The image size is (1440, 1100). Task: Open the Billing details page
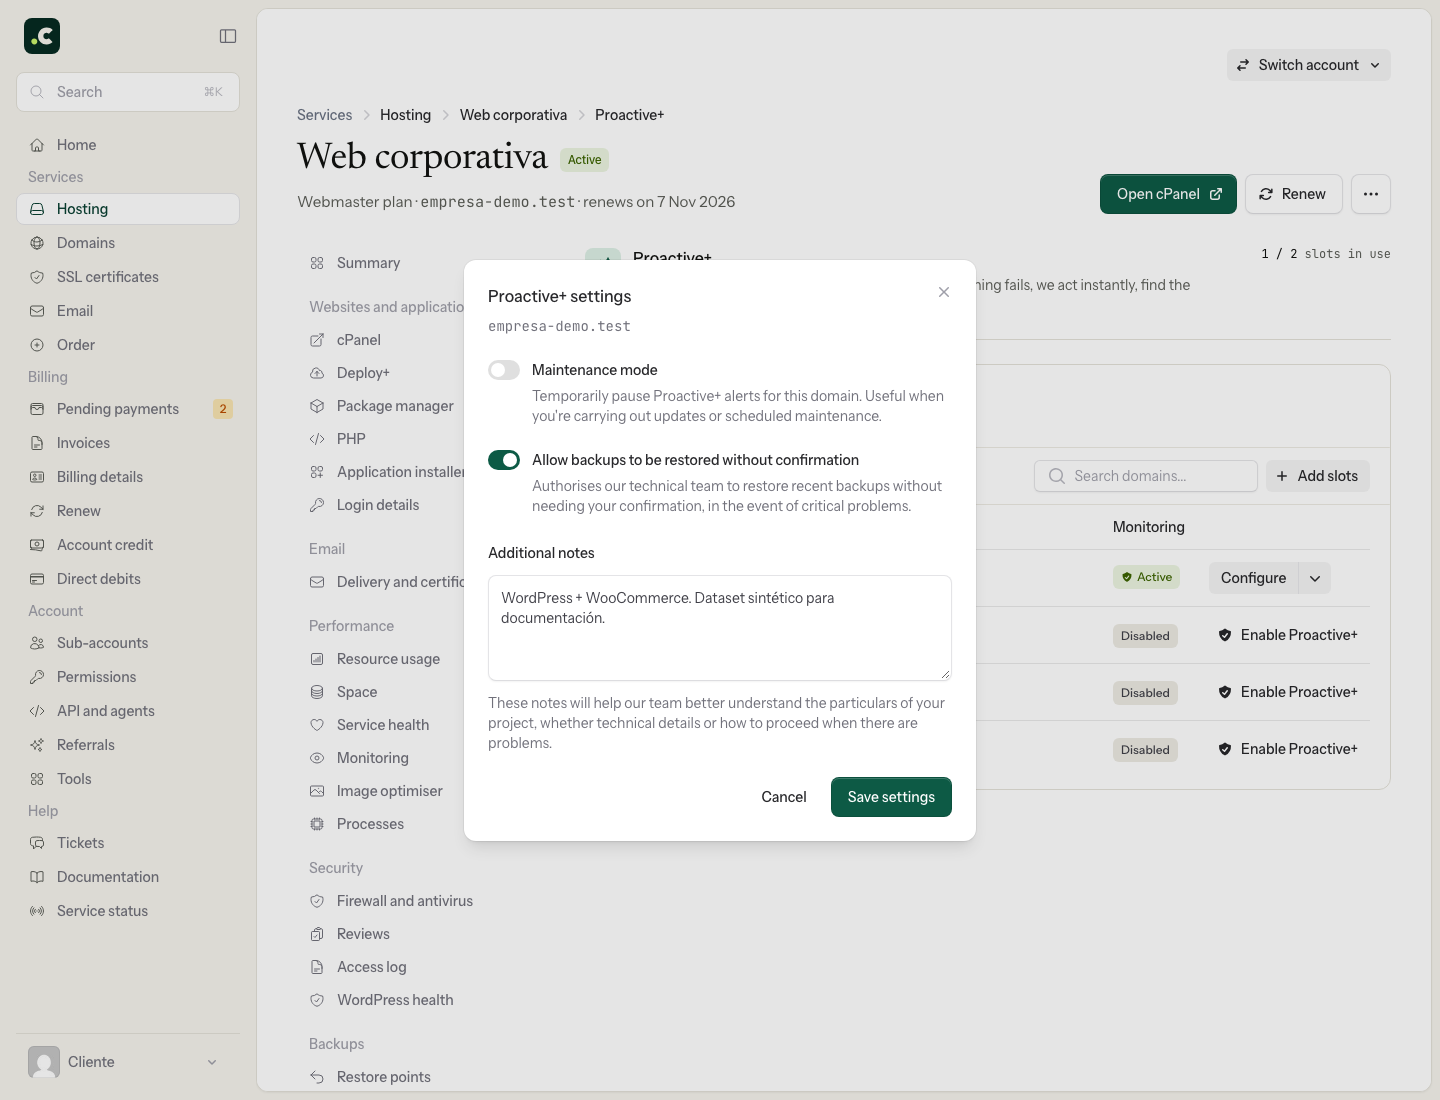(x=128, y=477)
